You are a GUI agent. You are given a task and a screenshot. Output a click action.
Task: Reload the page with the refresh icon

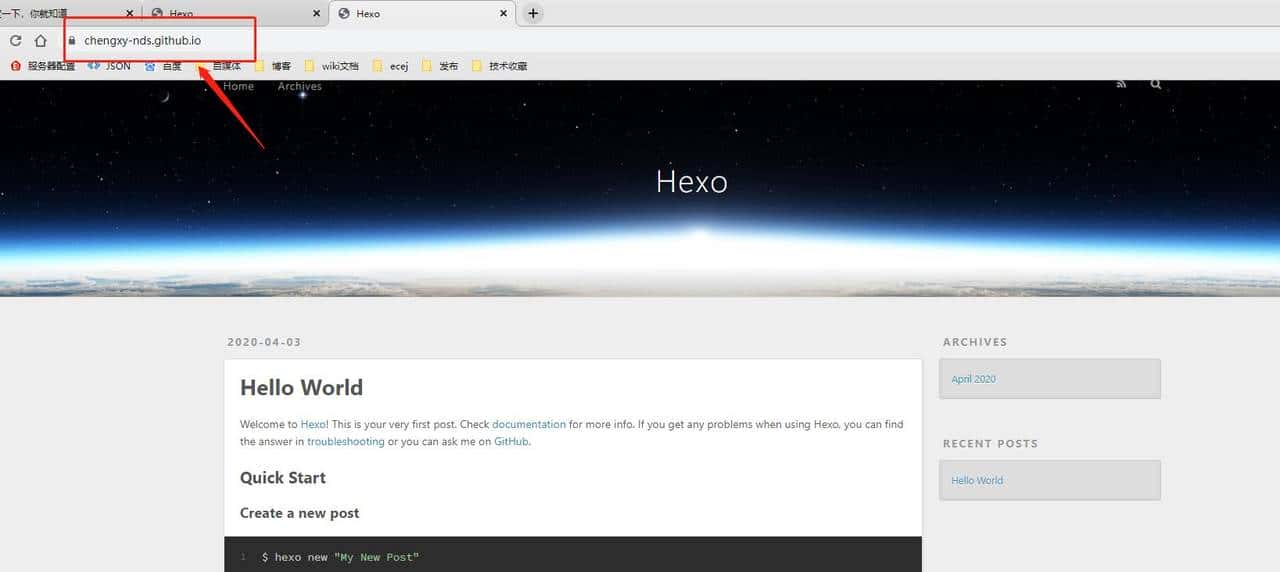click(x=15, y=41)
